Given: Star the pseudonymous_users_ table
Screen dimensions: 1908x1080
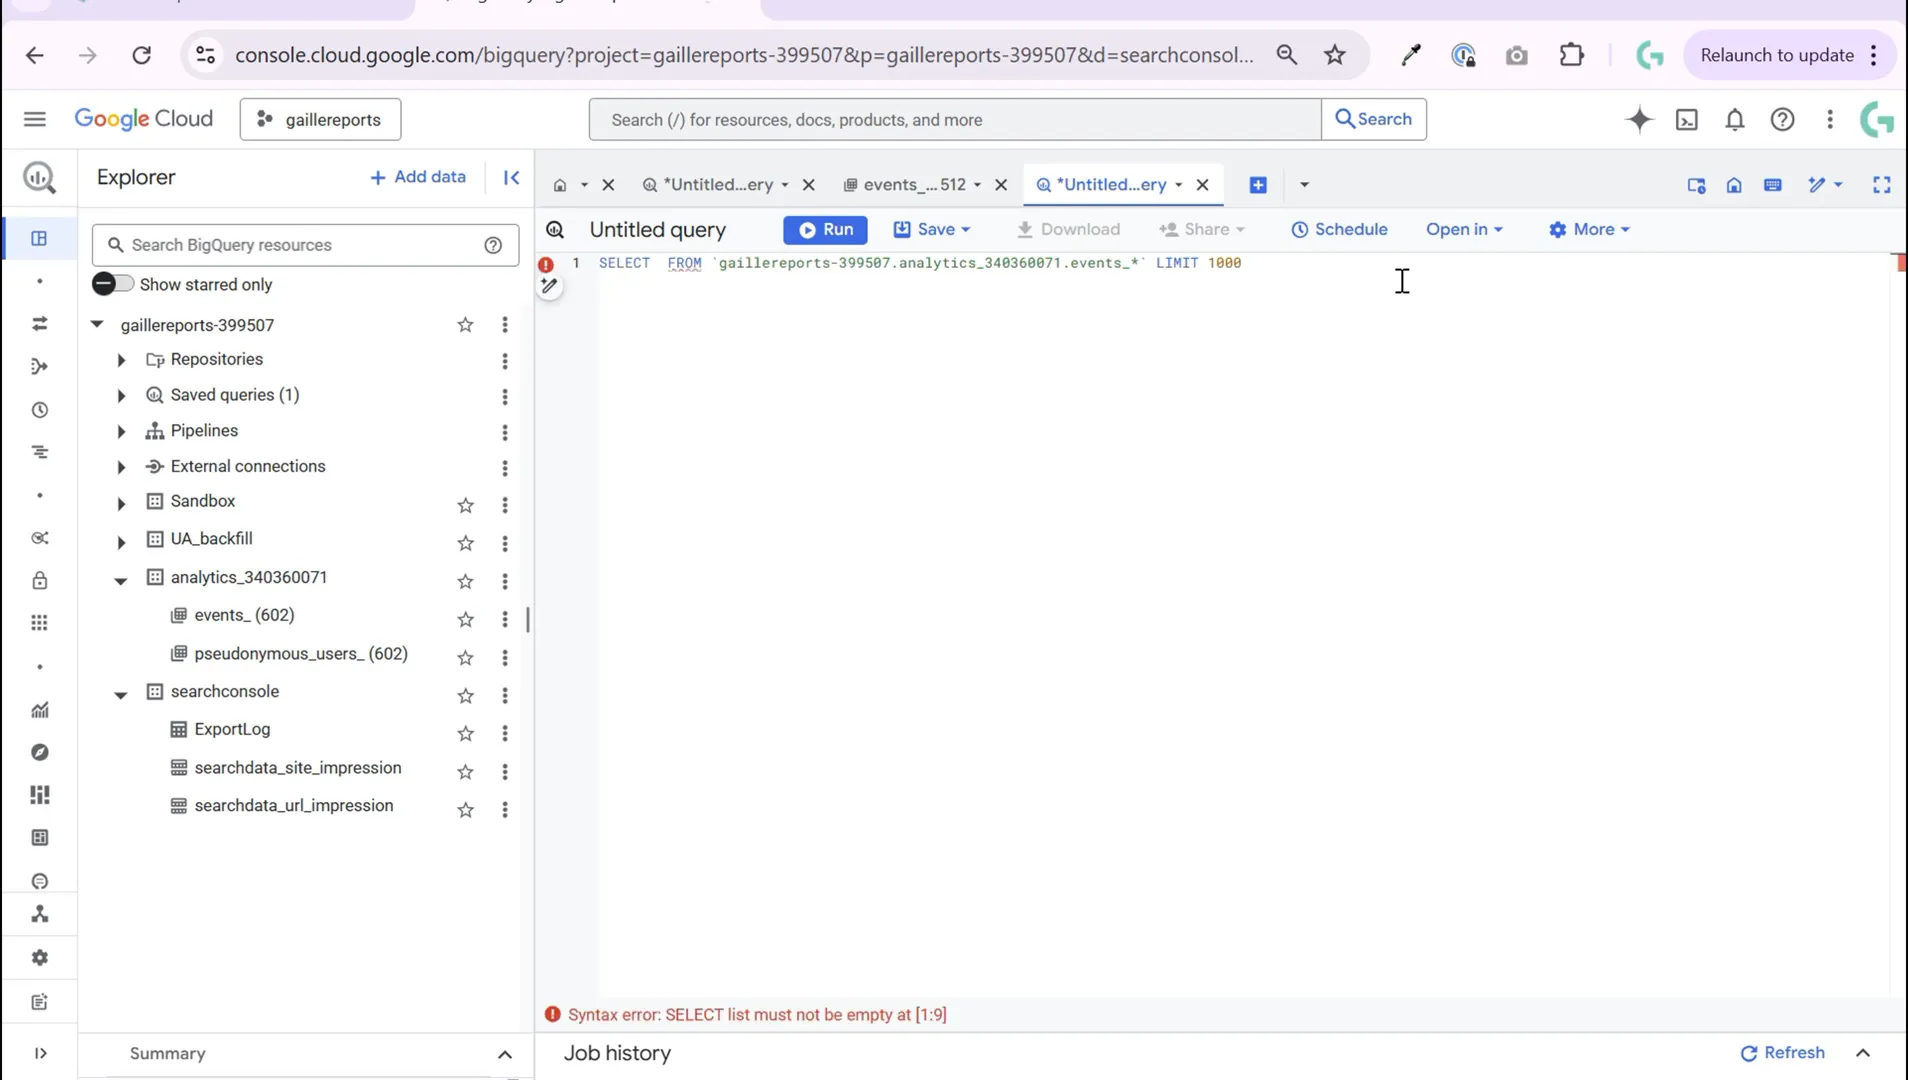Looking at the screenshot, I should pyautogui.click(x=465, y=657).
